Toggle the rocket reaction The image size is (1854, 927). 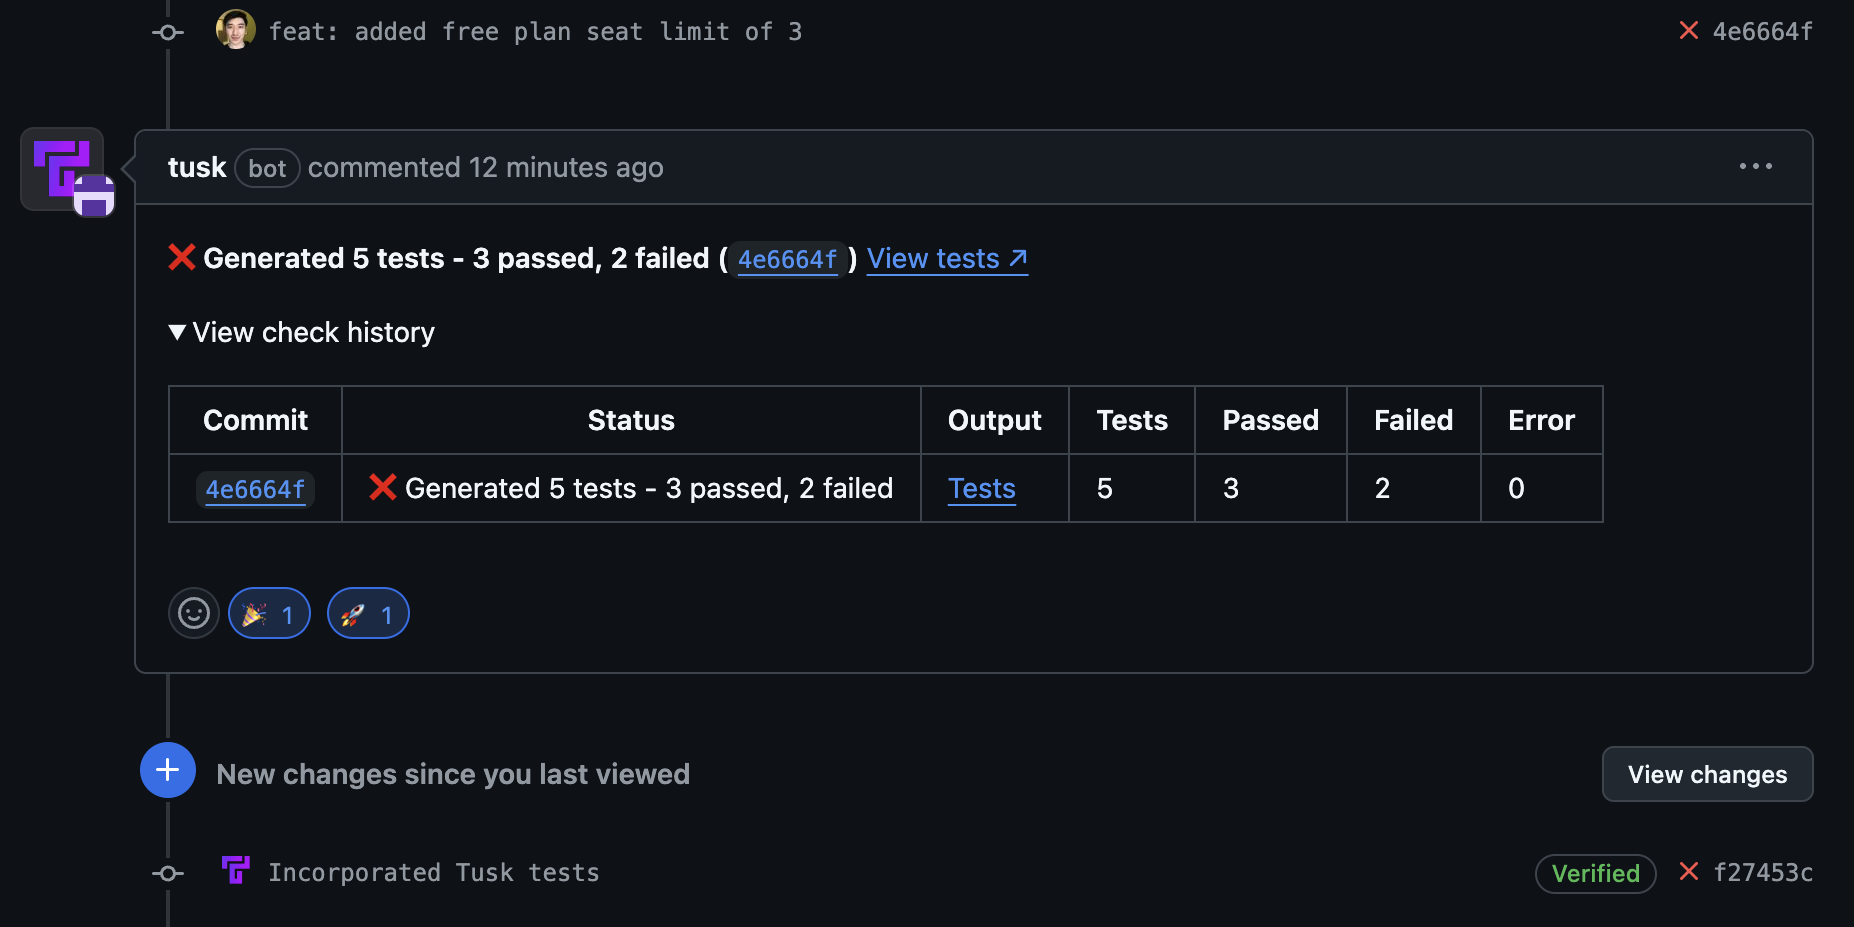(x=368, y=613)
